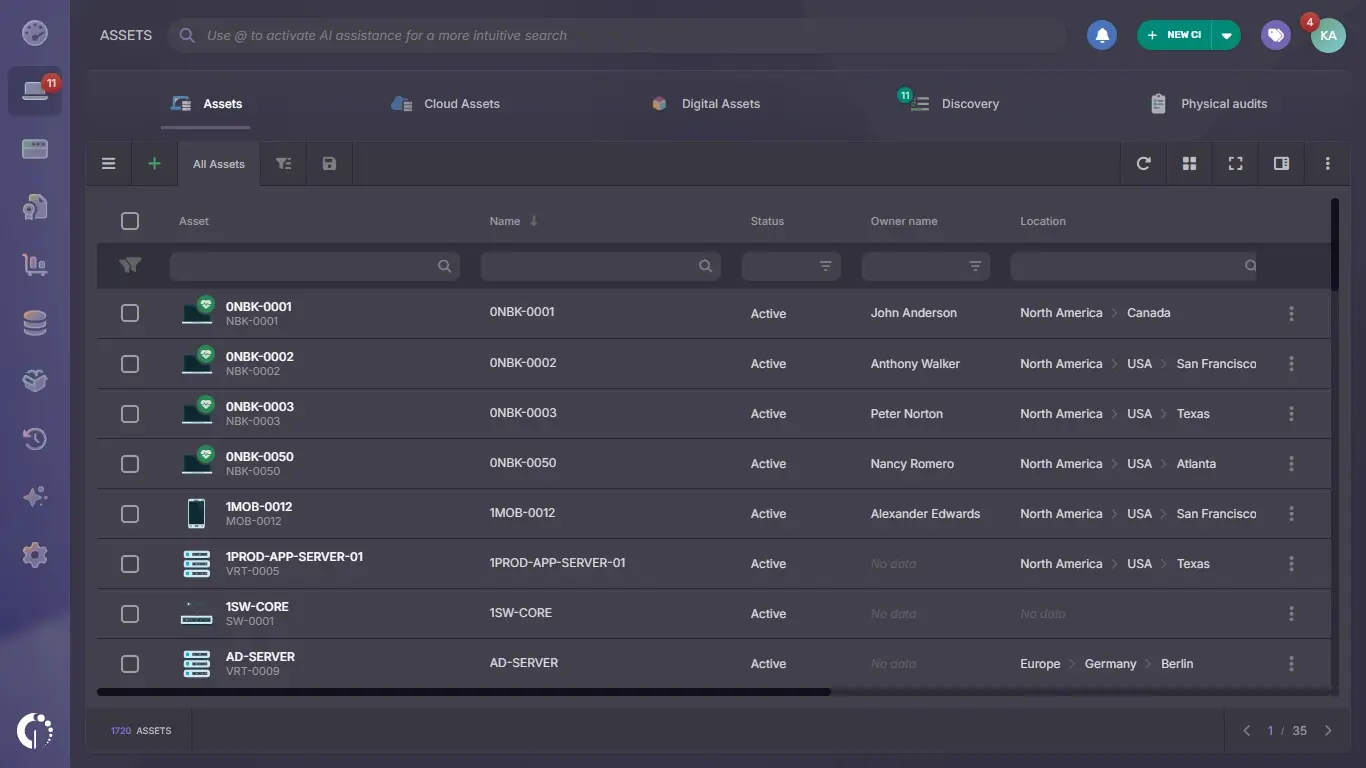Open row actions menu for 0NBK-0002
Screen dimensions: 1366x768
(x=1291, y=363)
